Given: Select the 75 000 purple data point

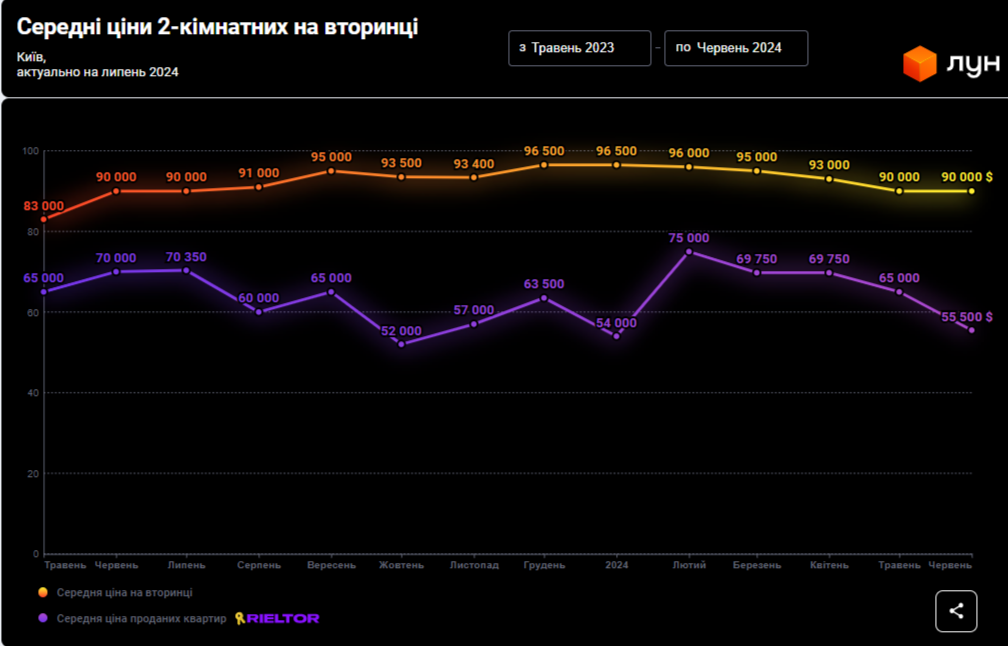Looking at the screenshot, I should click(x=689, y=252).
